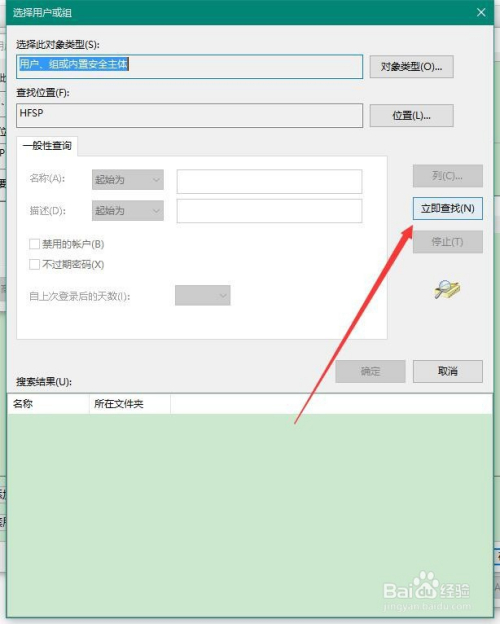This screenshot has width=500, height=624.
Task: Close the 选择用户或组 dialog
Action: (481, 12)
